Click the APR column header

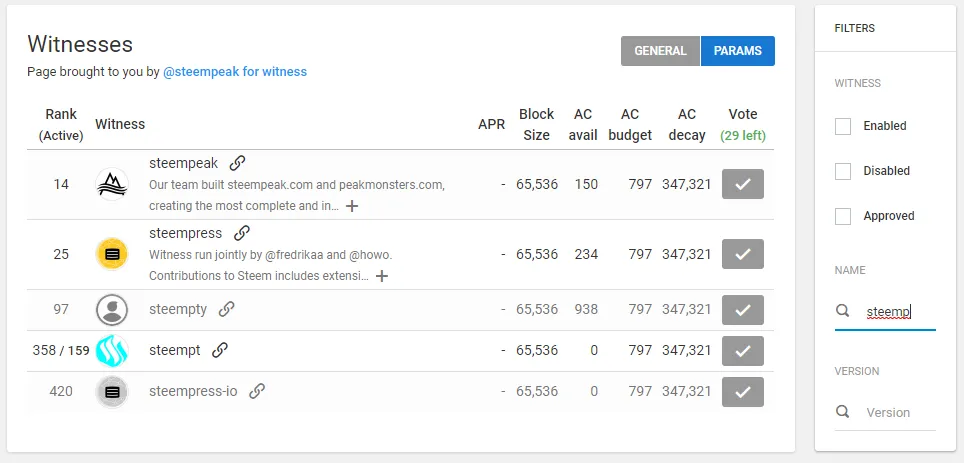pos(491,124)
